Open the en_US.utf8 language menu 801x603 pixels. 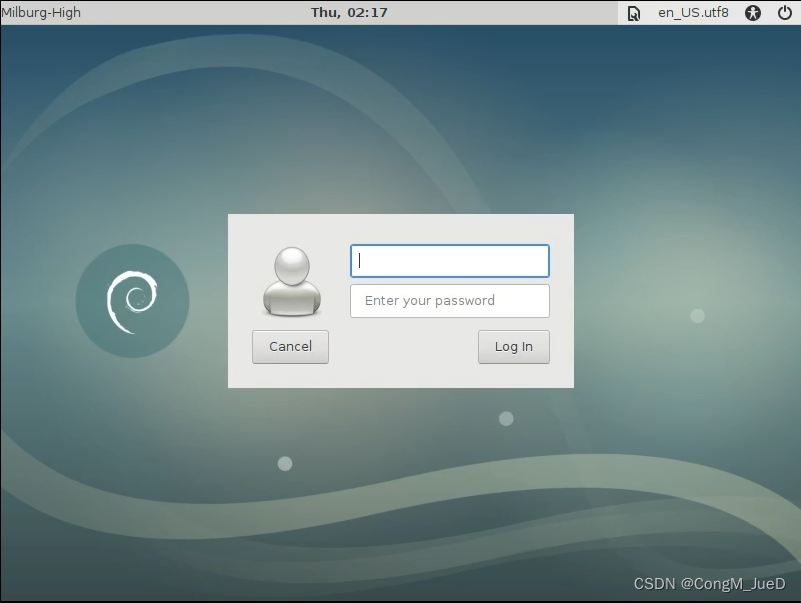coord(693,12)
